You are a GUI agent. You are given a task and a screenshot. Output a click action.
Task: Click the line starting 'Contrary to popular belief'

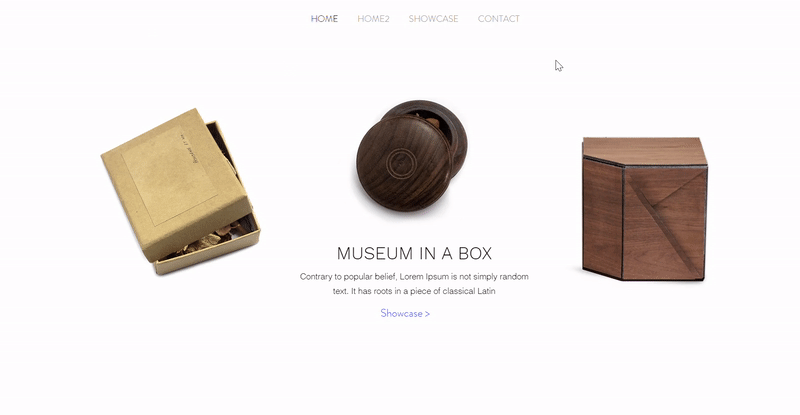pyautogui.click(x=414, y=277)
